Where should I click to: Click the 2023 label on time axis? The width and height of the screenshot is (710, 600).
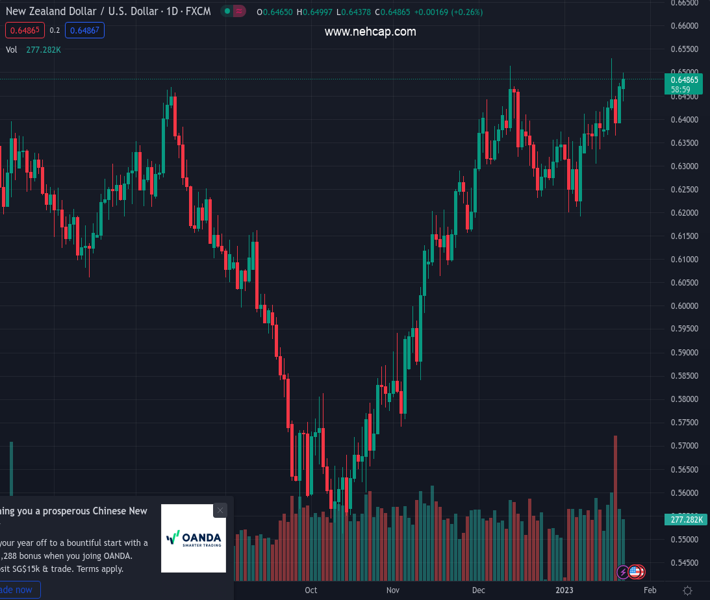[x=565, y=591]
